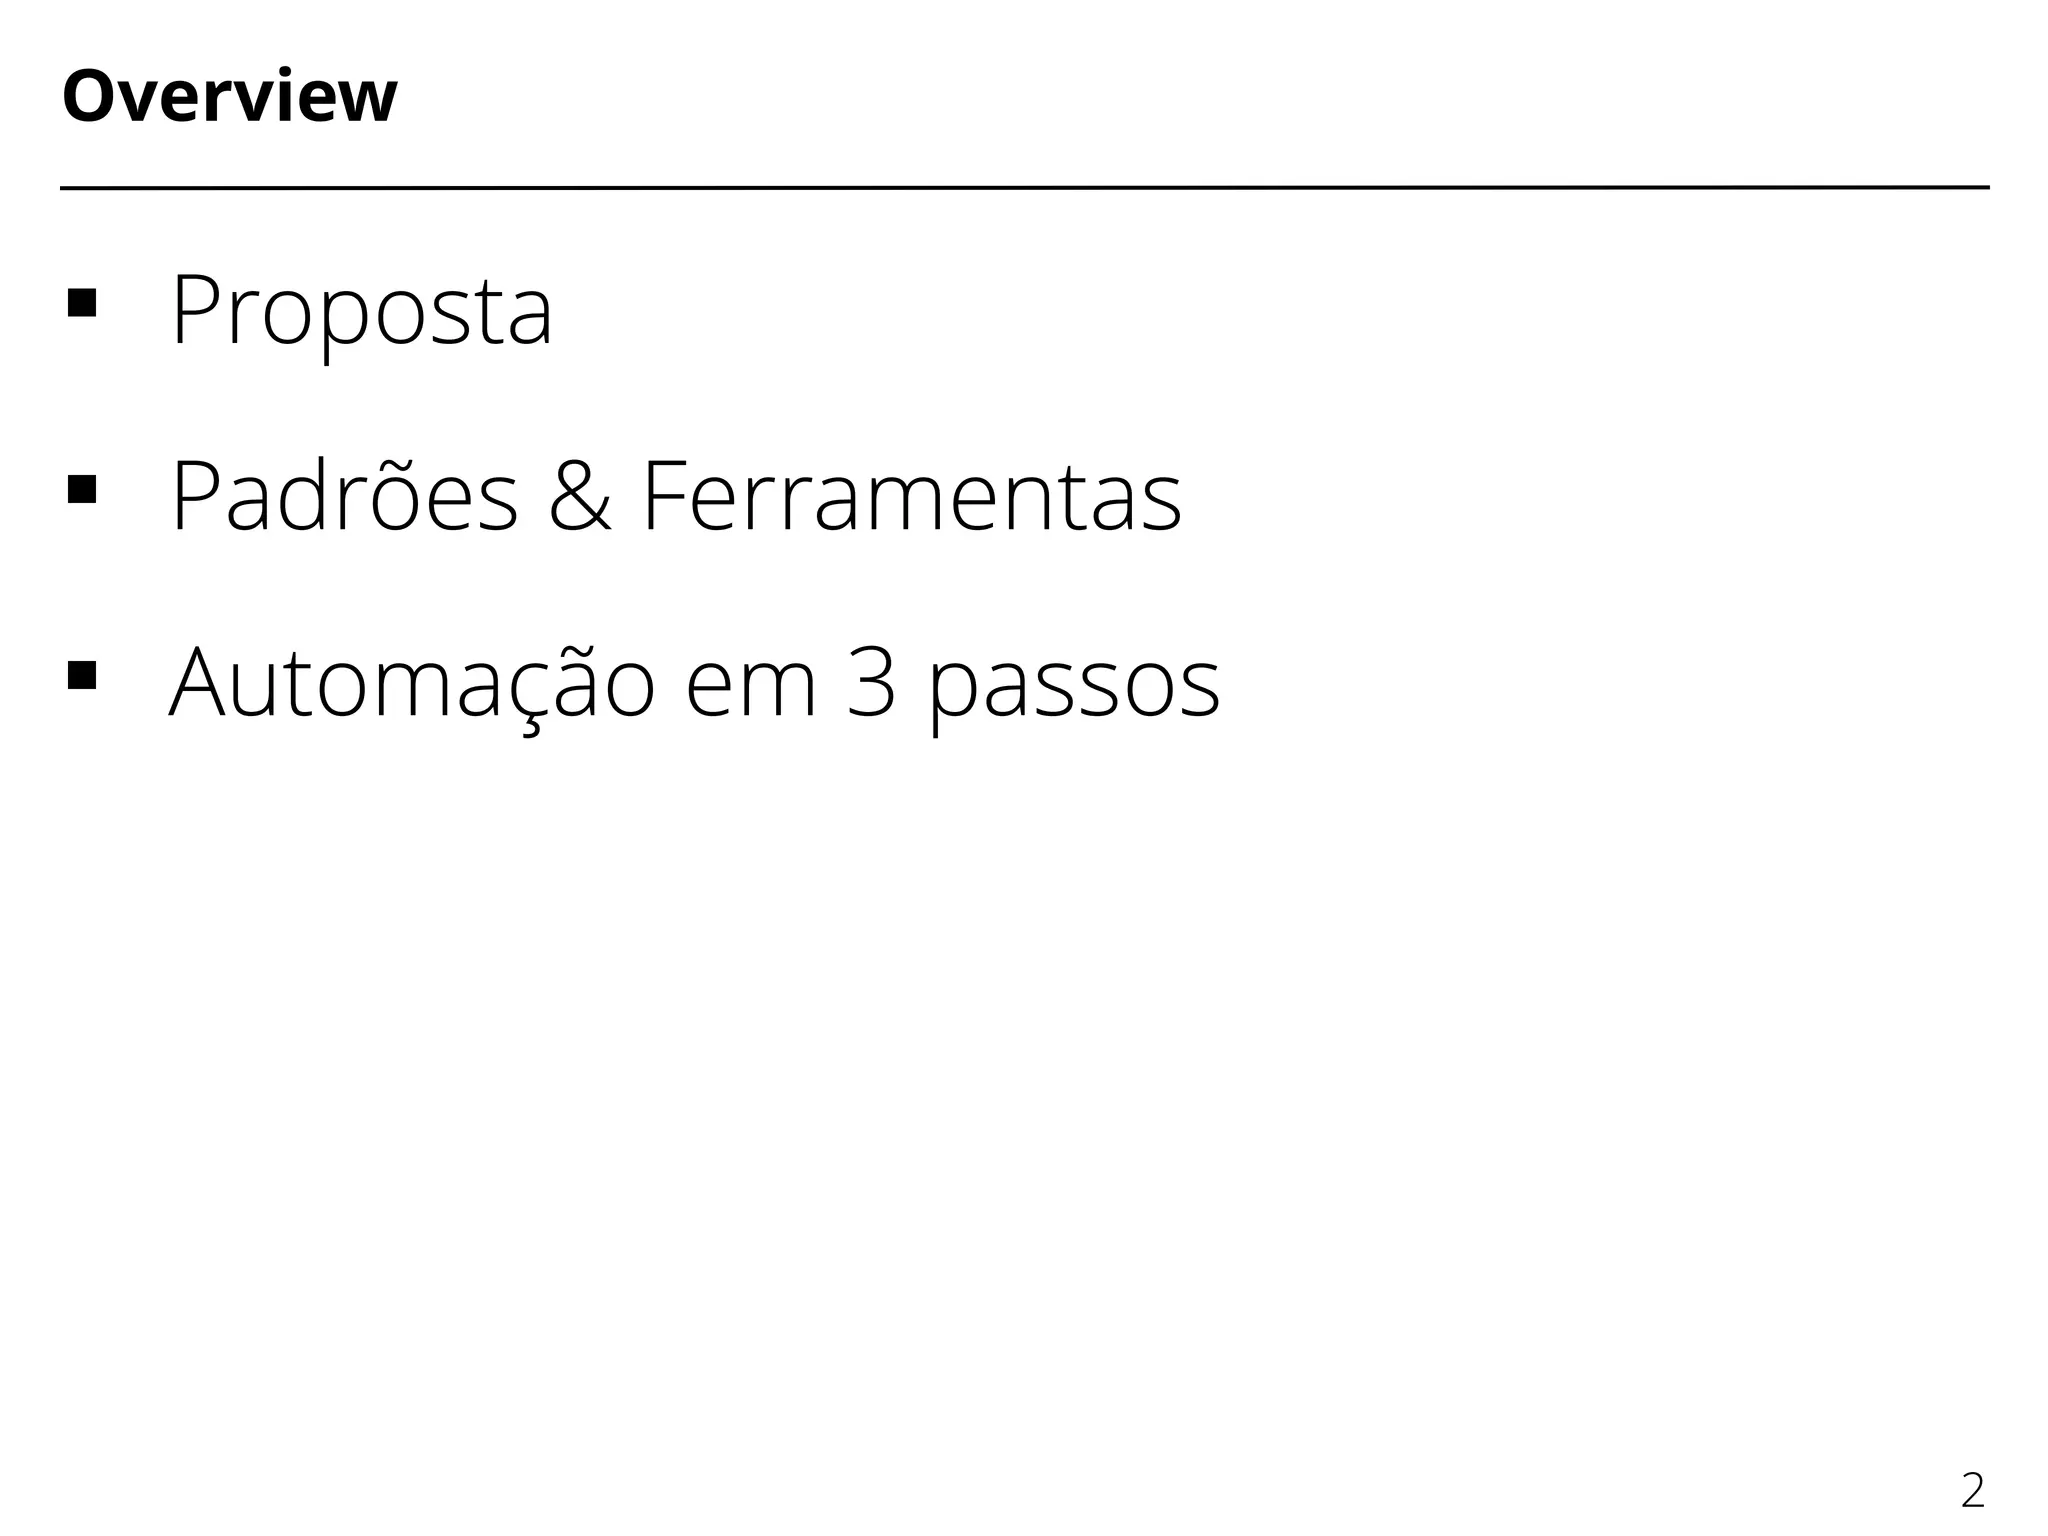2048x1536 pixels.
Task: Click the horizontal line under the title
Action: tap(1025, 187)
